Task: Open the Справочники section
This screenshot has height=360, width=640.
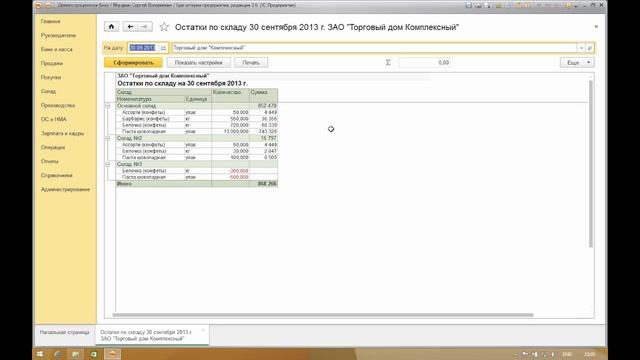Action: click(57, 176)
